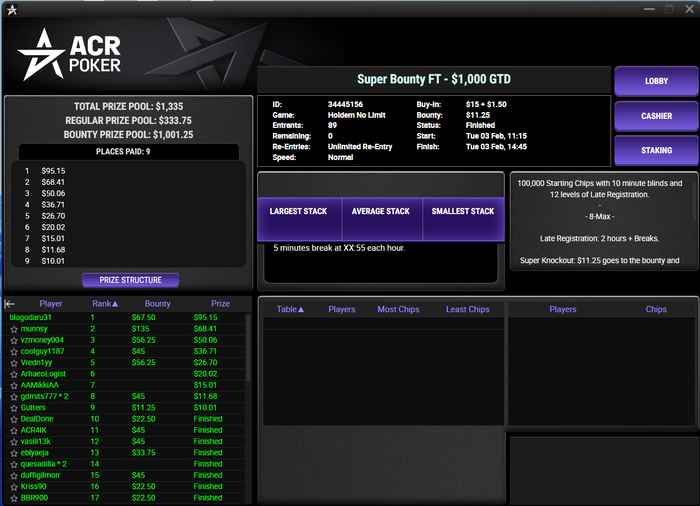Click ninth place payout $10.01 row
700x506 pixels.
point(129,261)
